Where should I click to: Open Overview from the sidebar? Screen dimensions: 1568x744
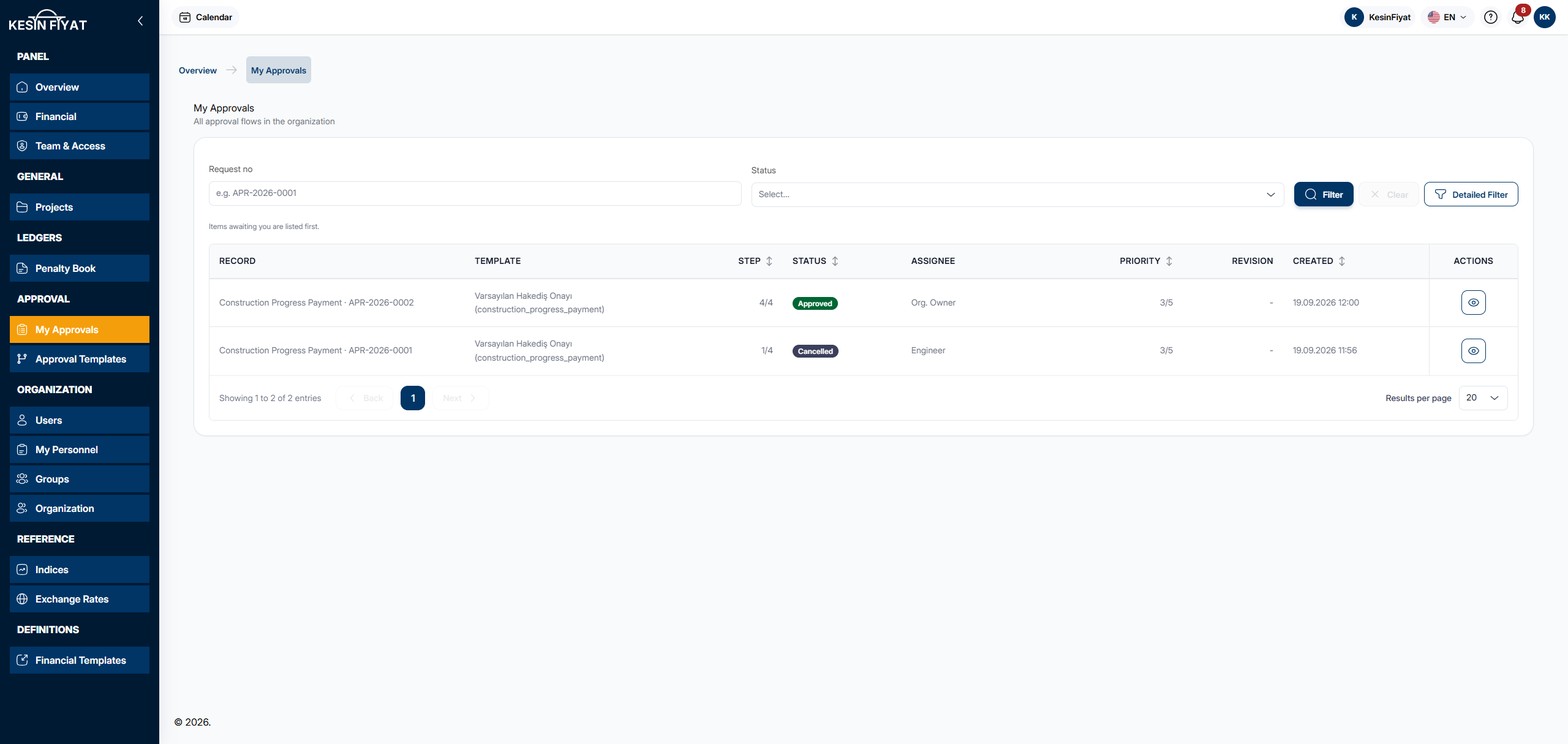pos(79,87)
